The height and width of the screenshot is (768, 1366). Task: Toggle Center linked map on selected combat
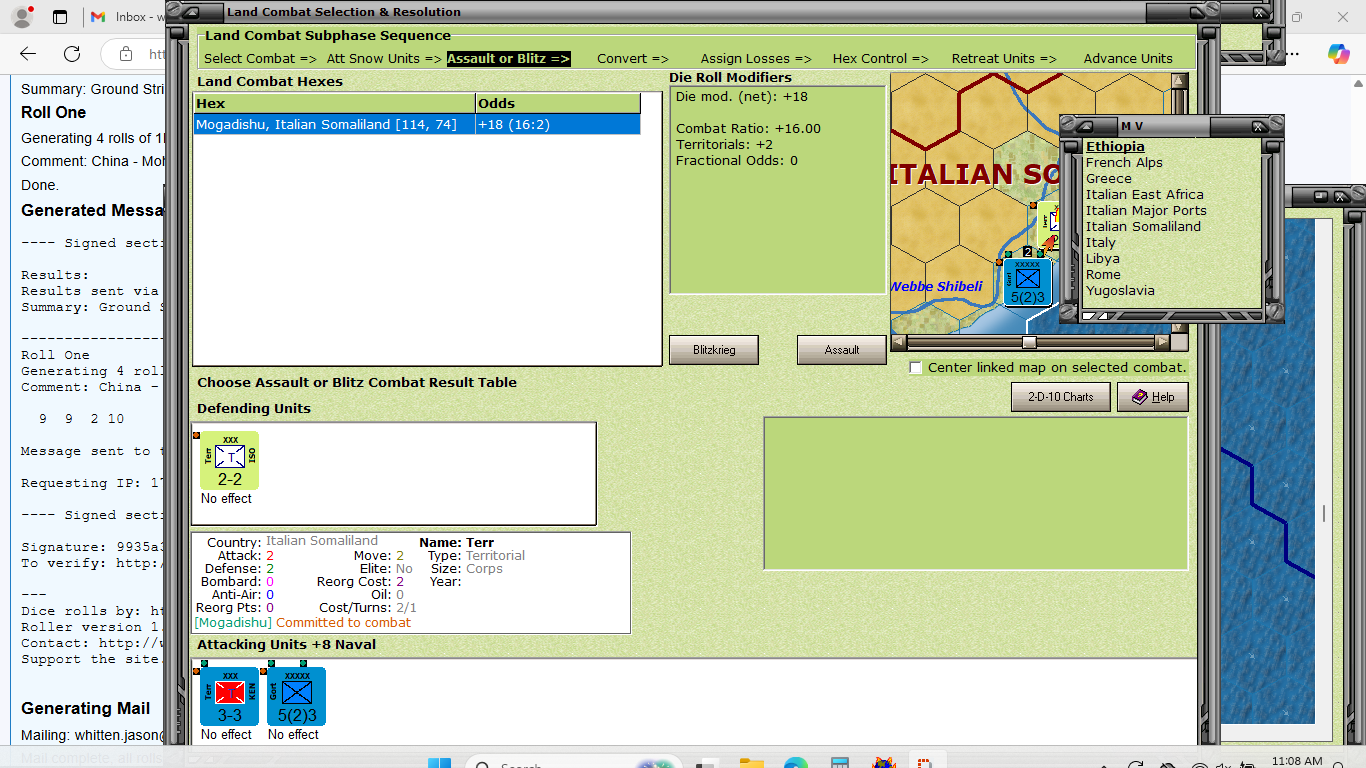pyautogui.click(x=916, y=368)
